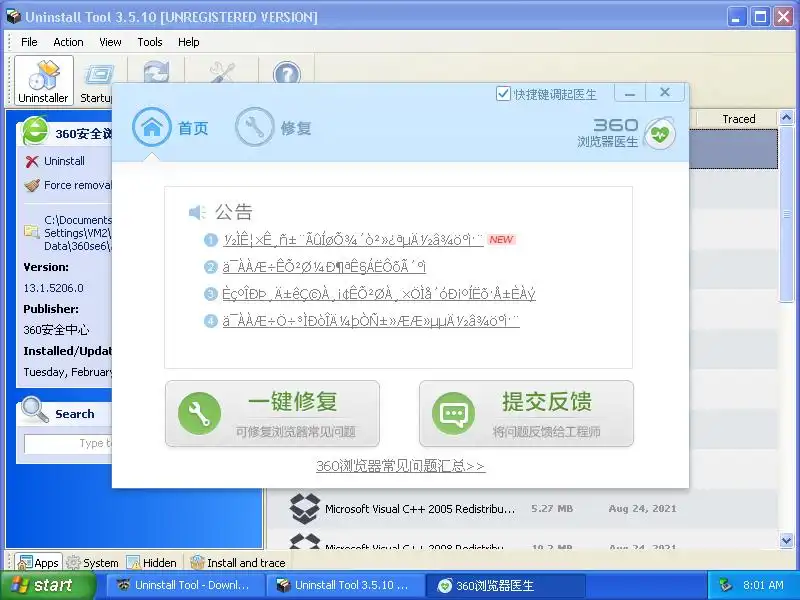The image size is (800, 600).
Task: Toggle the 快捷键调起医生 checkbox
Action: [x=503, y=94]
